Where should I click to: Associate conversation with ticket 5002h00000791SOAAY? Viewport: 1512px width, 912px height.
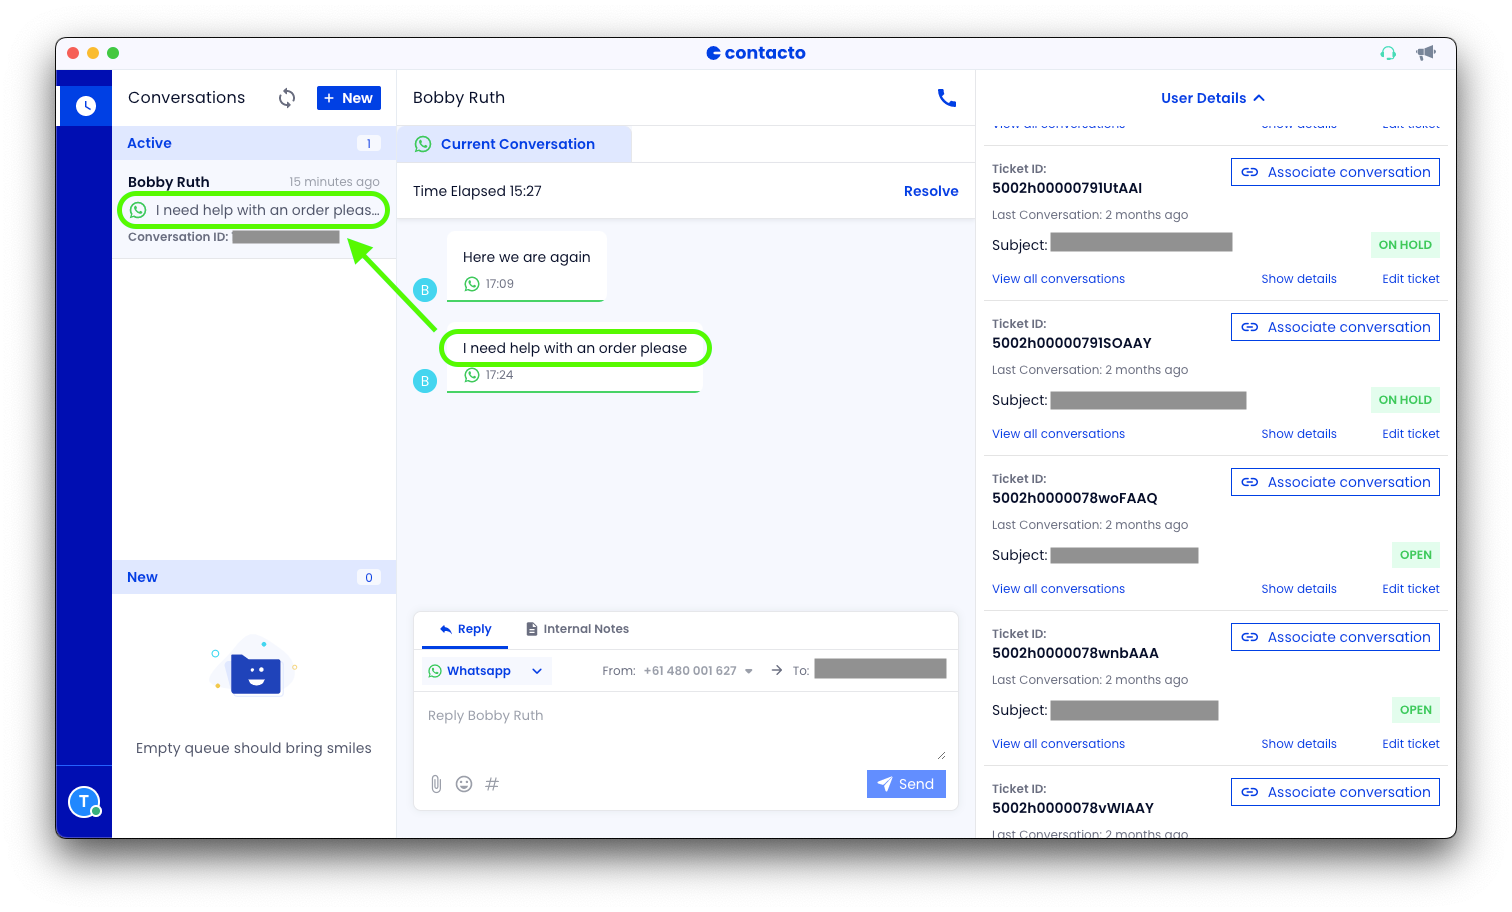pos(1335,327)
